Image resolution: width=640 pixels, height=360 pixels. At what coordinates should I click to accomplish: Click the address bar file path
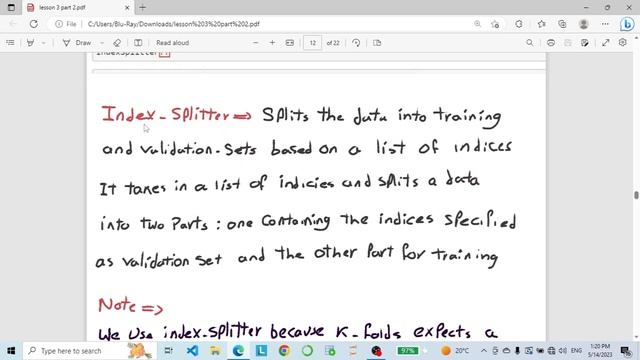tap(173, 24)
